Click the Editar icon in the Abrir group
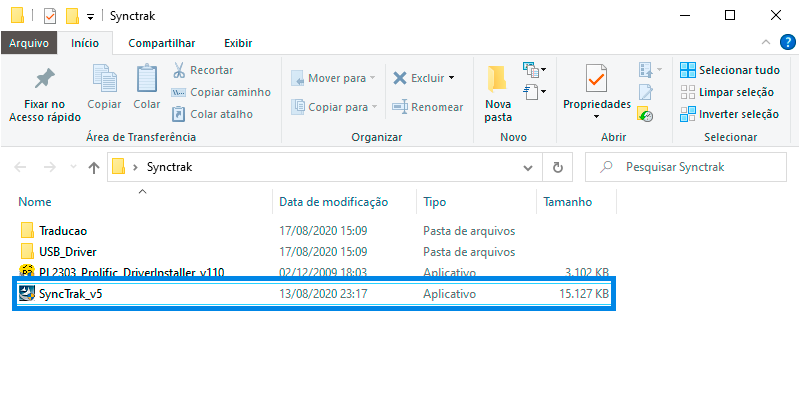 [645, 92]
